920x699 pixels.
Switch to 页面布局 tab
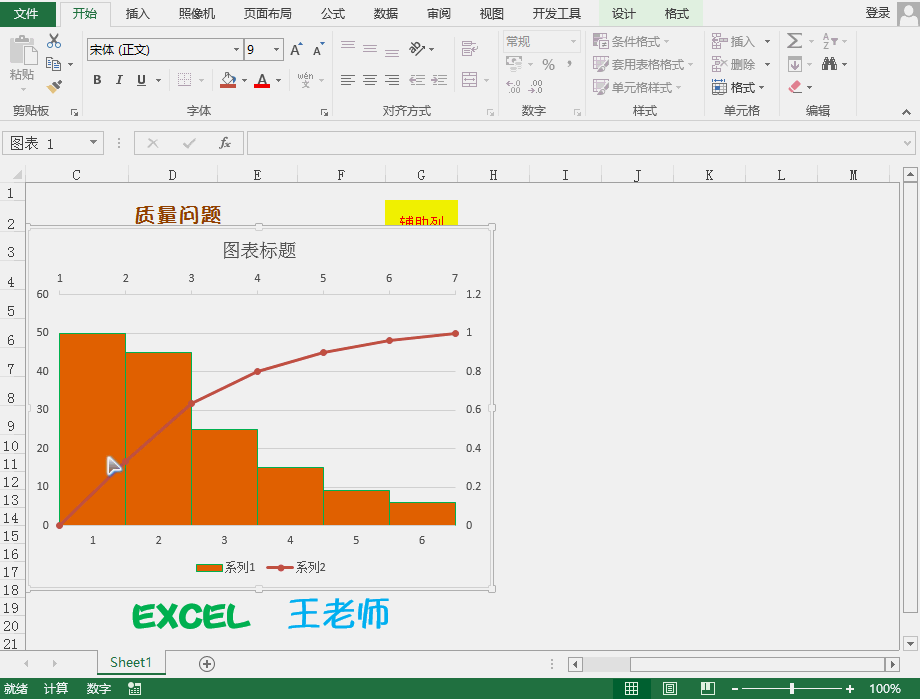[268, 13]
